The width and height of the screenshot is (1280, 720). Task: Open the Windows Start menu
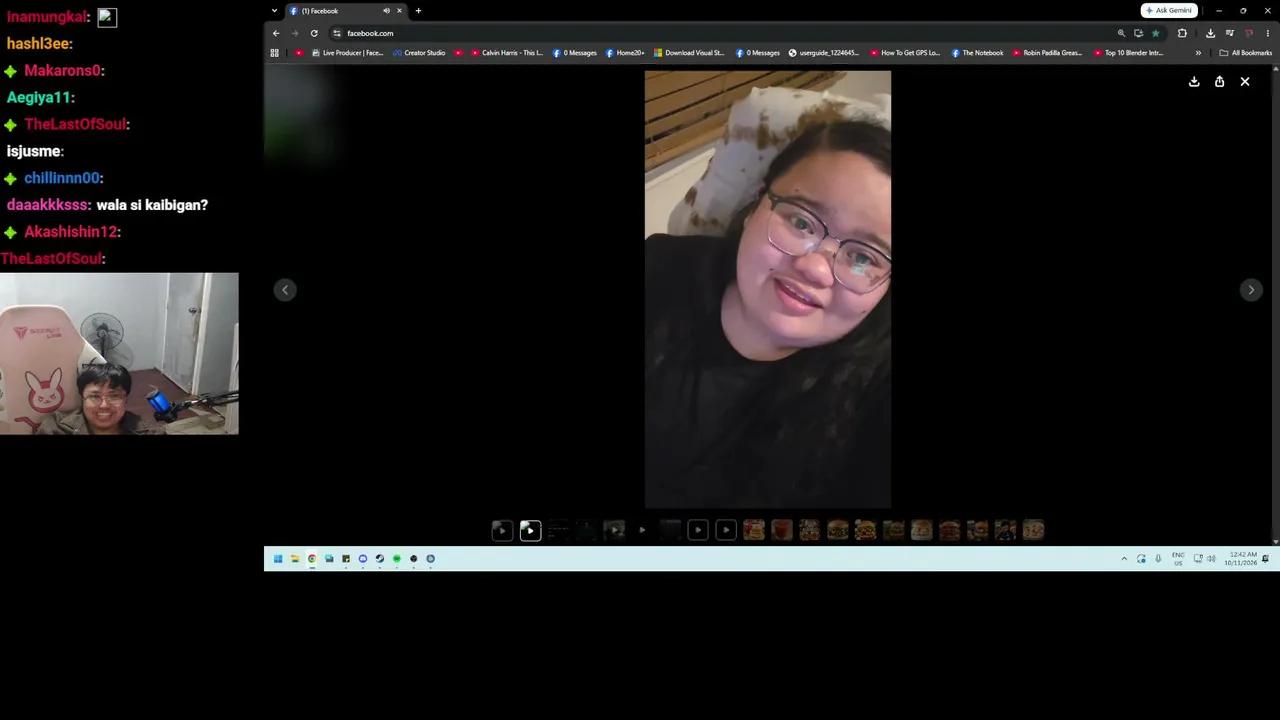point(278,559)
